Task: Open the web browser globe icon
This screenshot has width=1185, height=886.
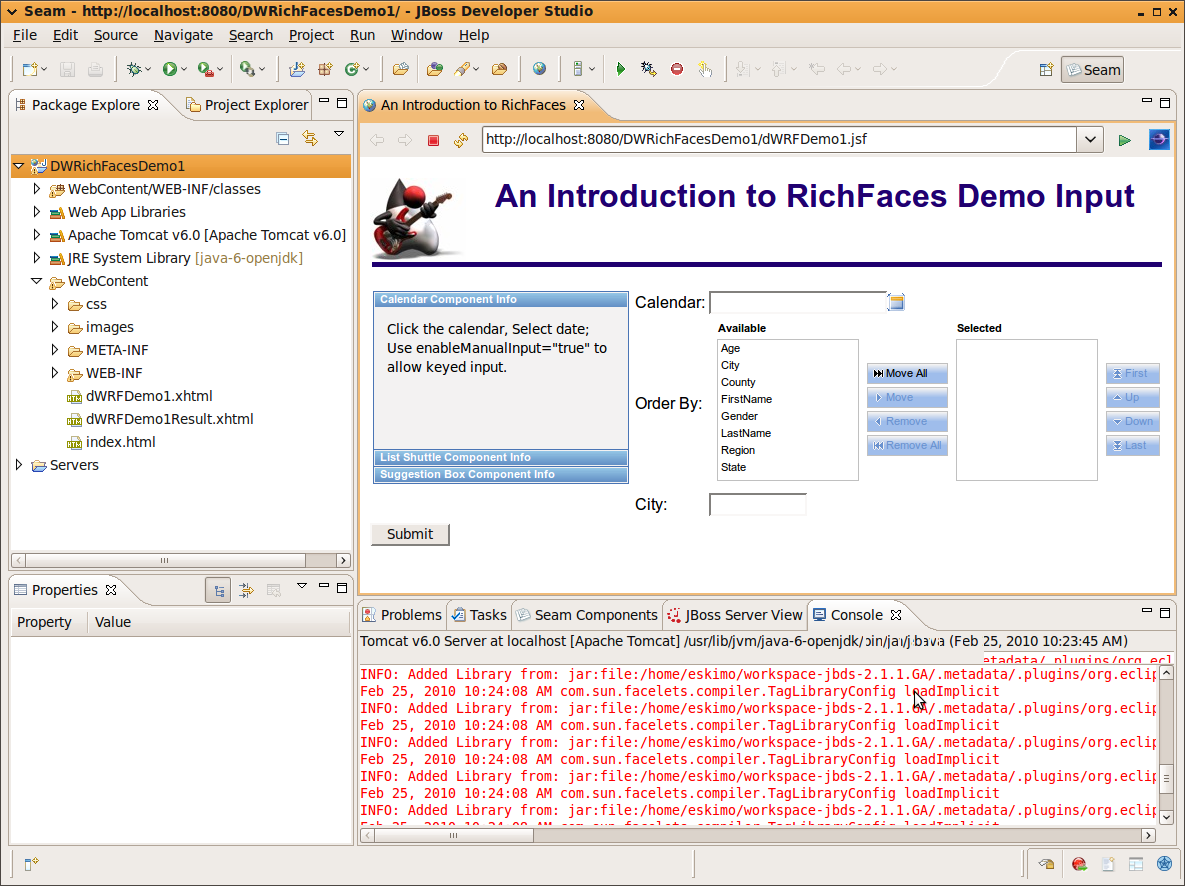Action: 539,69
